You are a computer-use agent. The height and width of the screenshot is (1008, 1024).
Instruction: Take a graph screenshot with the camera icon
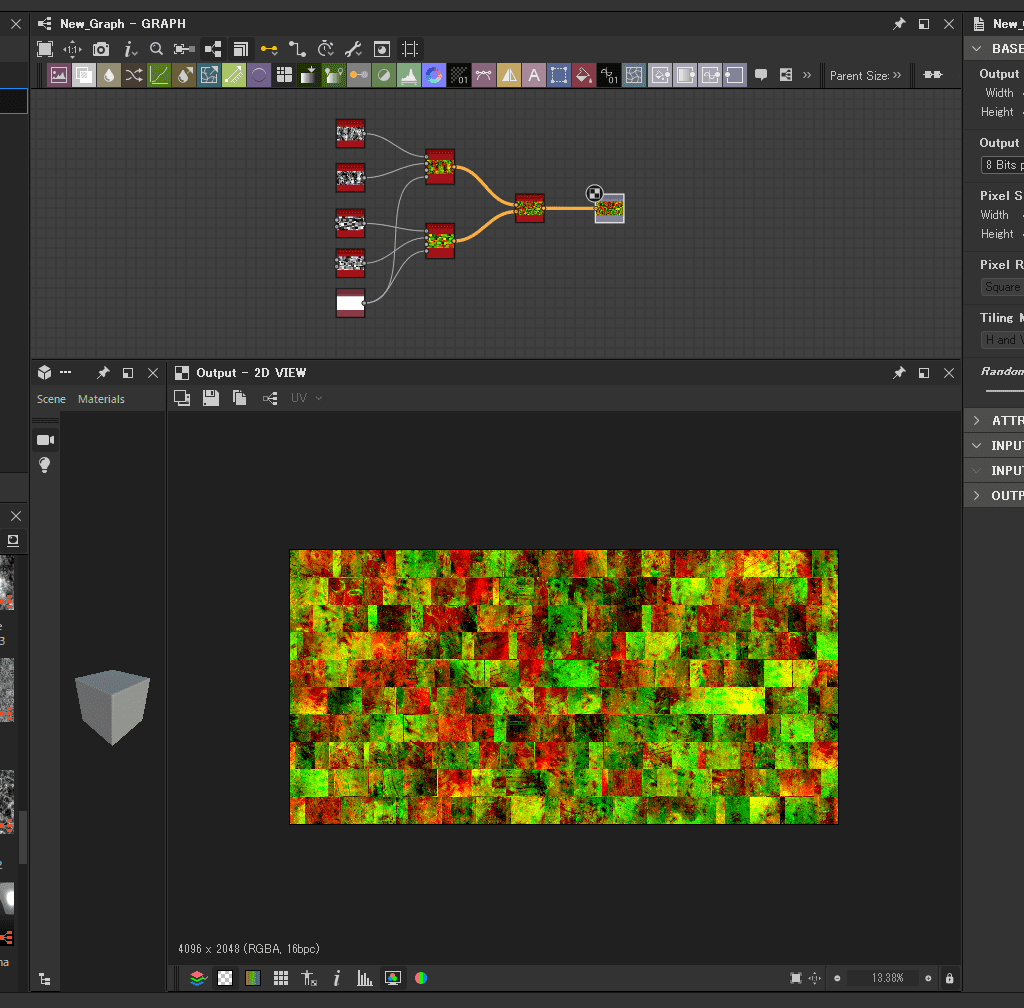[101, 48]
